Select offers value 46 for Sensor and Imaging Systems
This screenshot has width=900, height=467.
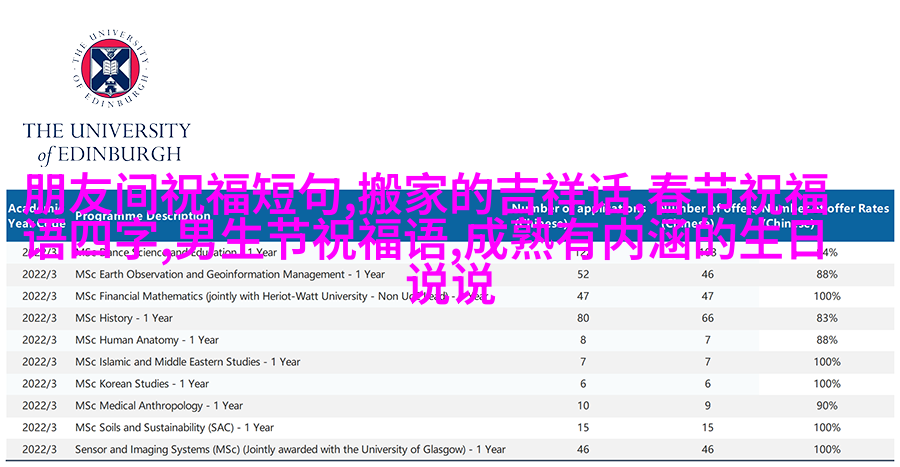click(x=708, y=449)
